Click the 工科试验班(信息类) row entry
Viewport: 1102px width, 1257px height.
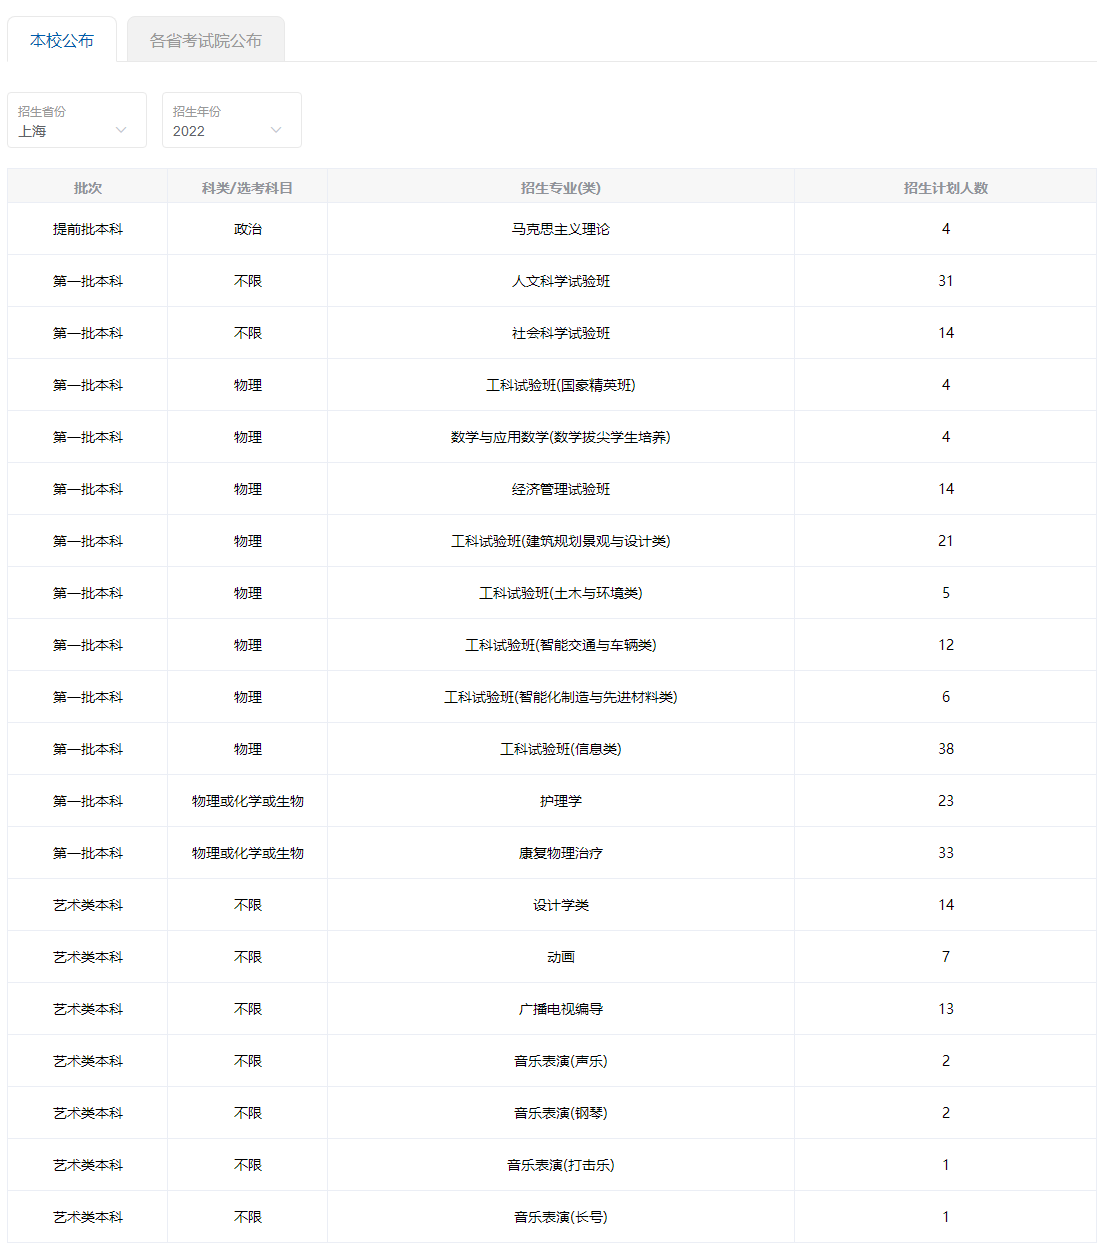560,749
